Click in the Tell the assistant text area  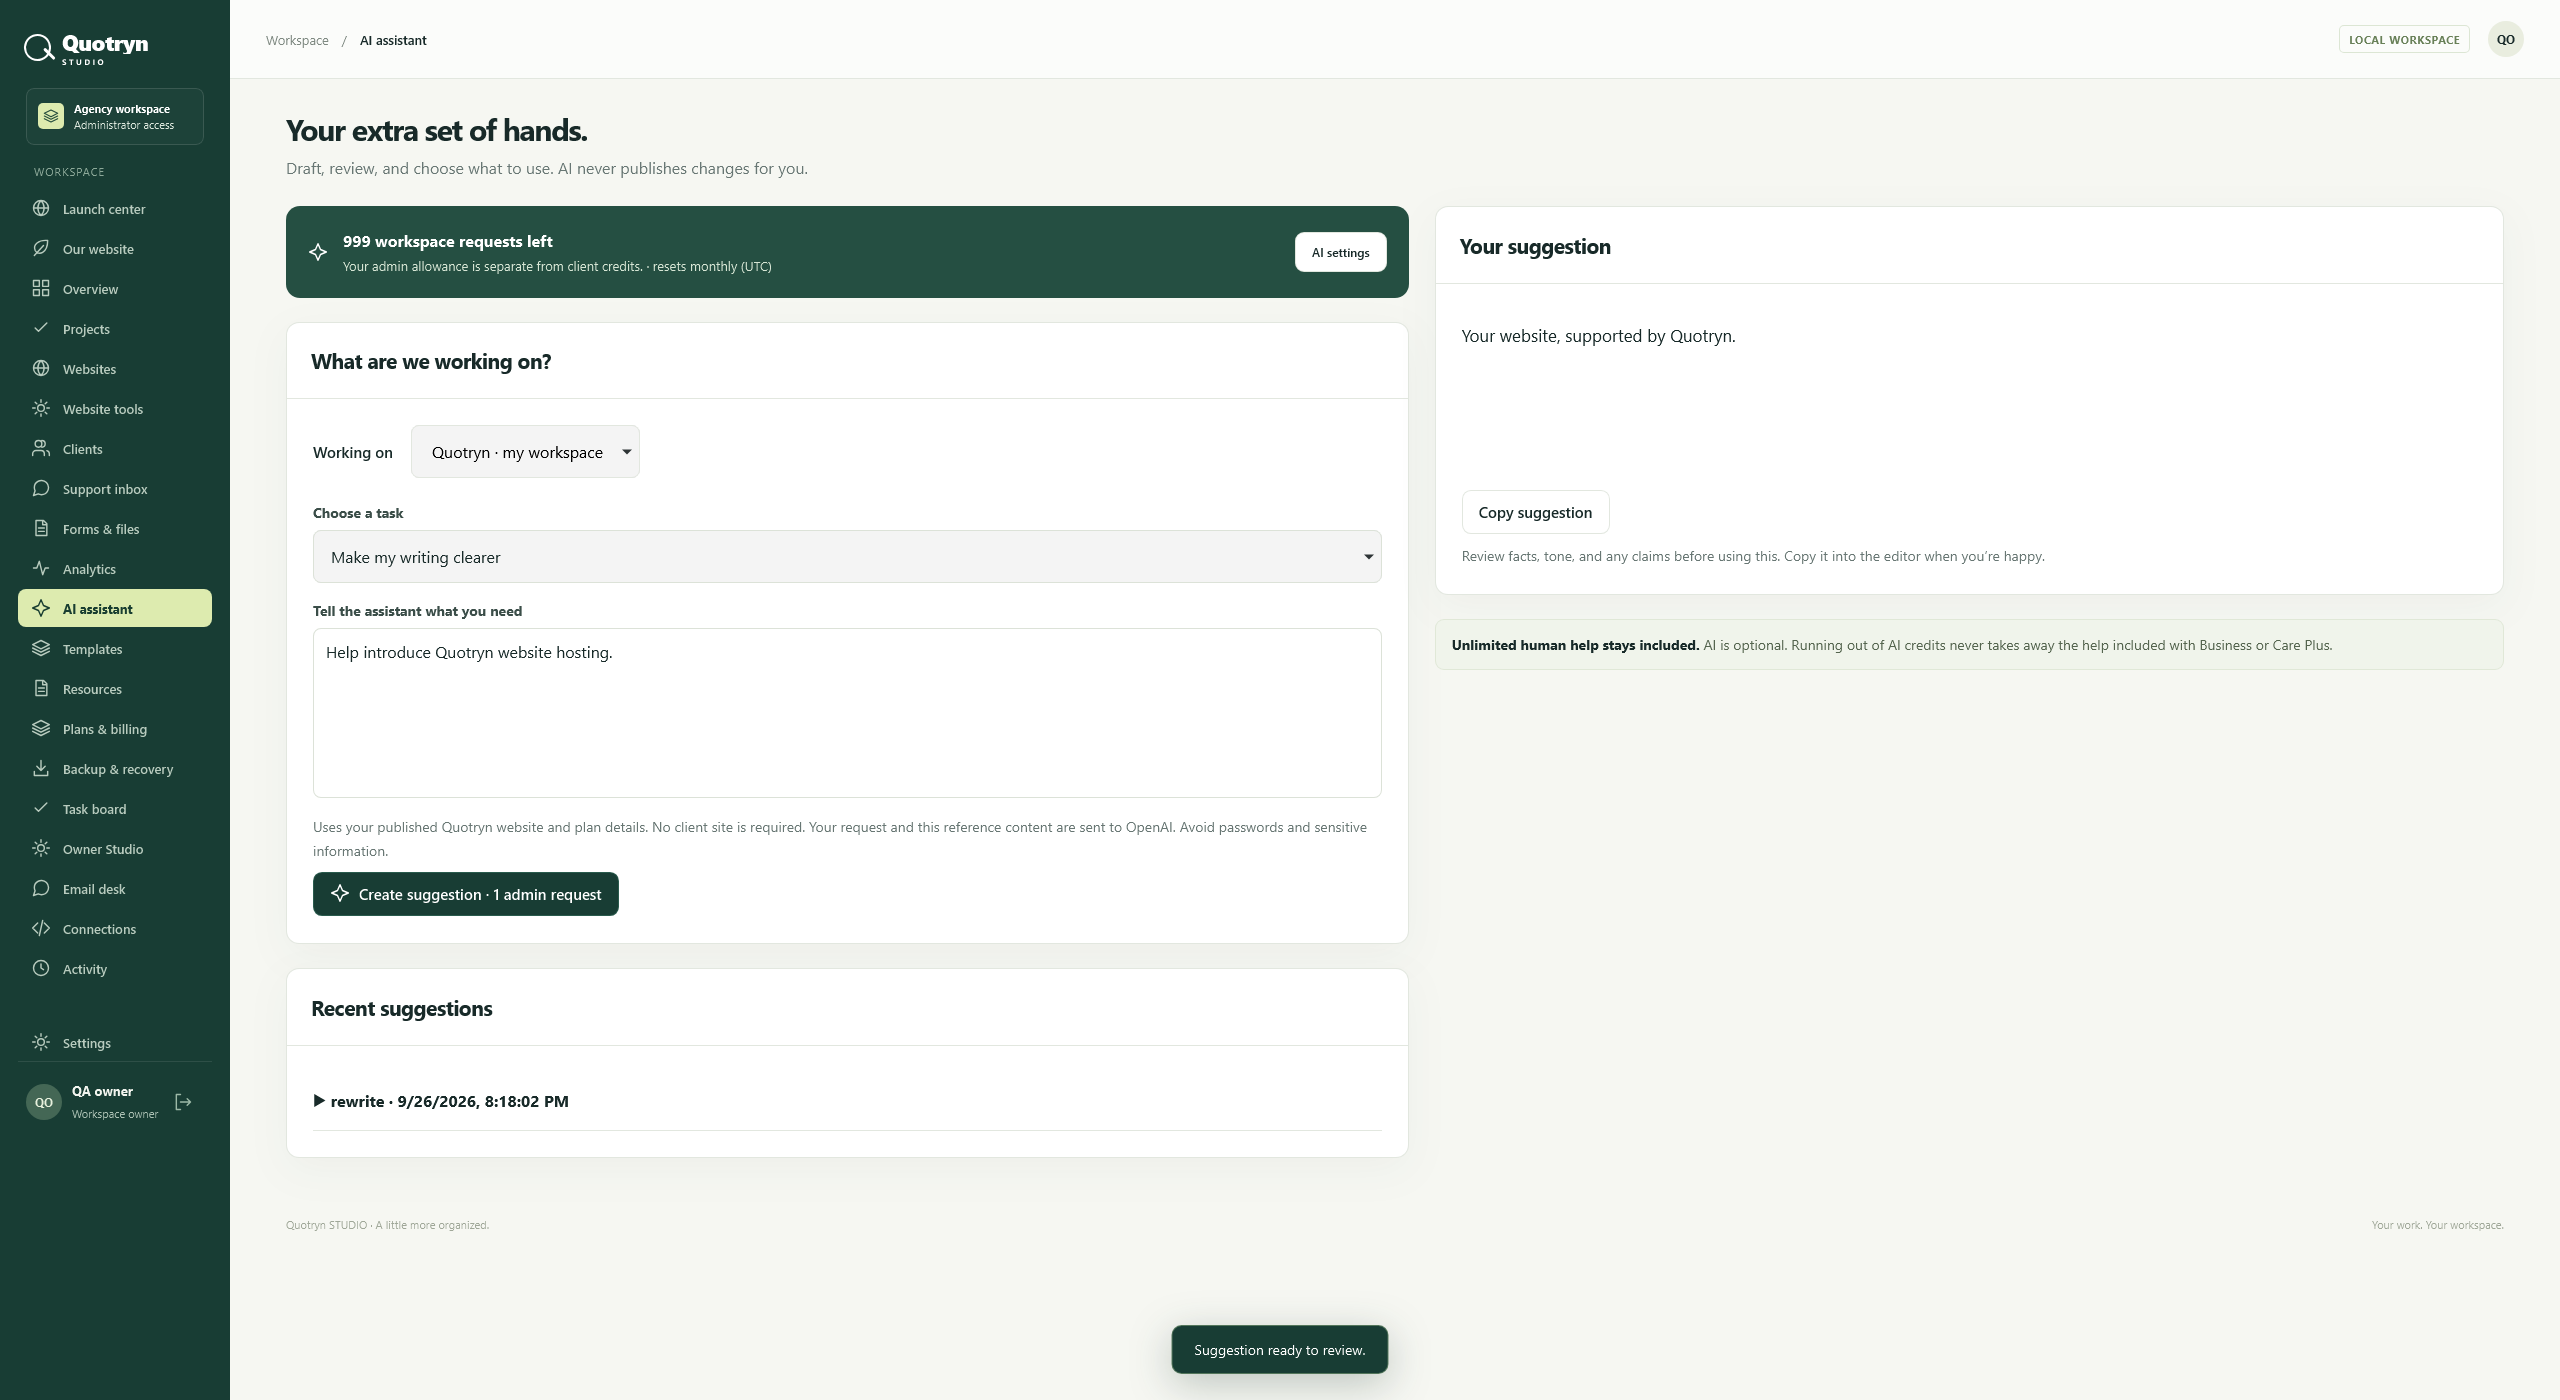click(847, 713)
